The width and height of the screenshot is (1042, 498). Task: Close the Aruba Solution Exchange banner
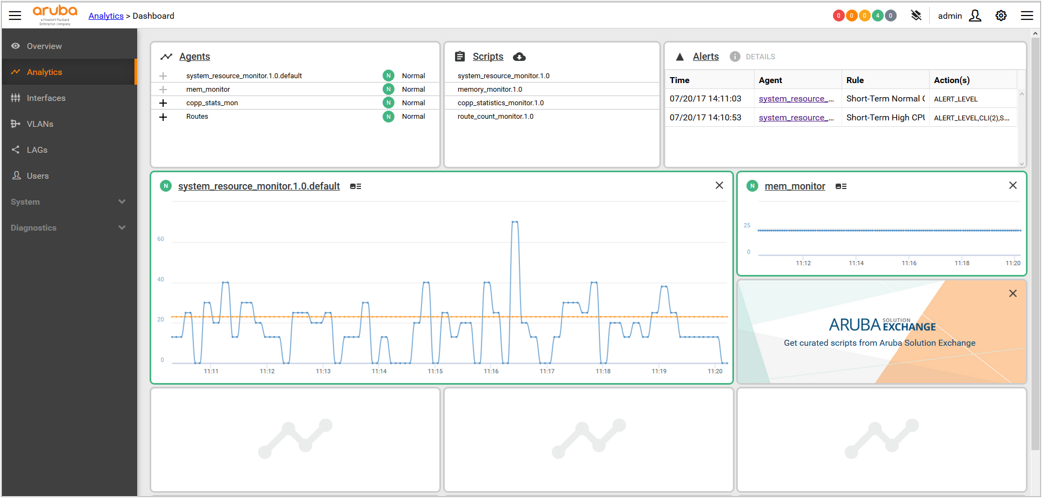pyautogui.click(x=1013, y=293)
